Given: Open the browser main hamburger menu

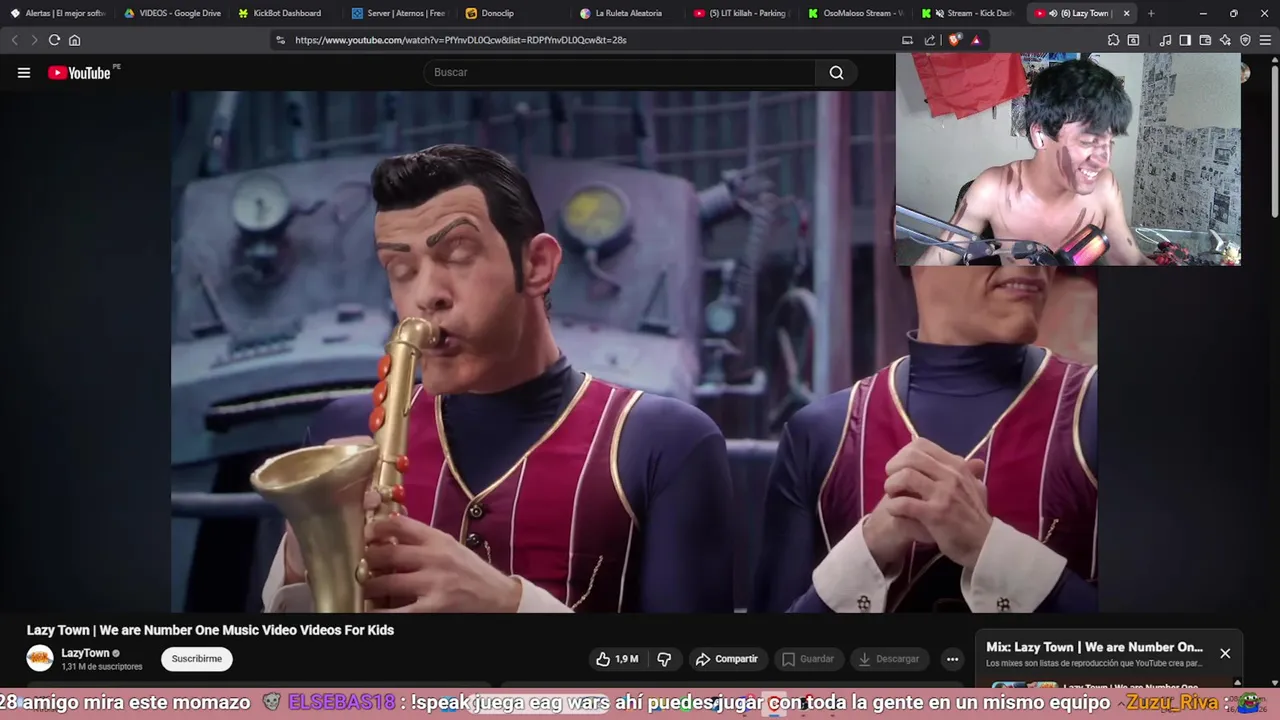Looking at the screenshot, I should [1265, 40].
